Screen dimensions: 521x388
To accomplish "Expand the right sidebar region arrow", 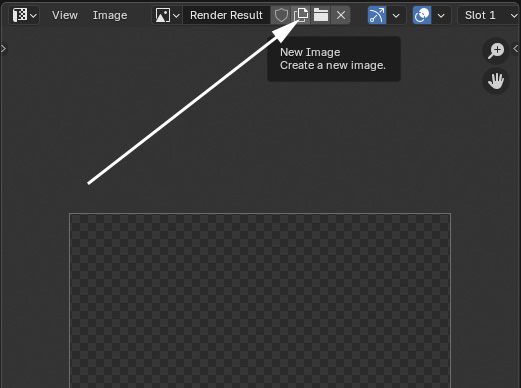I will (x=516, y=49).
